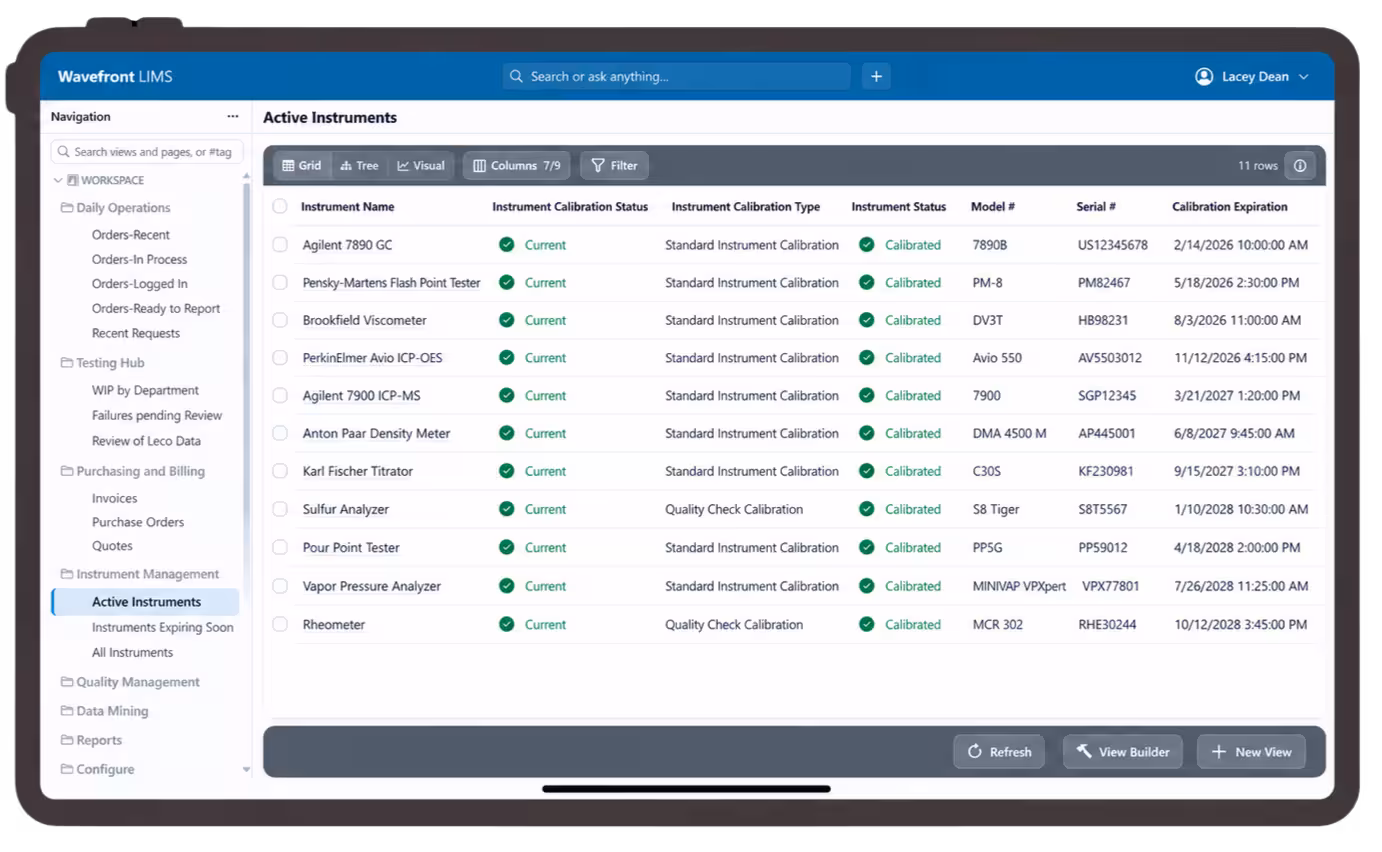Viewport: 1382px width, 852px height.
Task: Open the Lacey Dean user dropdown
Action: tap(1252, 77)
